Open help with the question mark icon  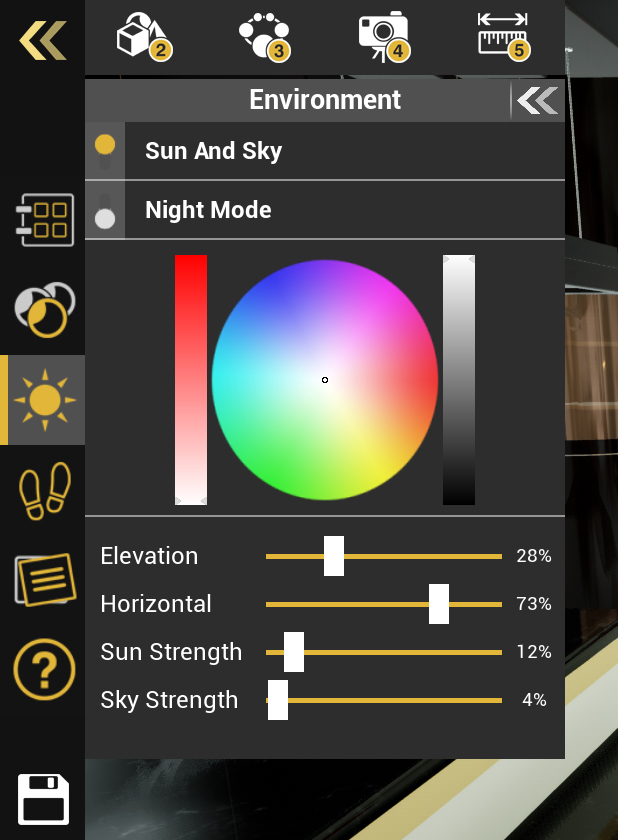[44, 669]
